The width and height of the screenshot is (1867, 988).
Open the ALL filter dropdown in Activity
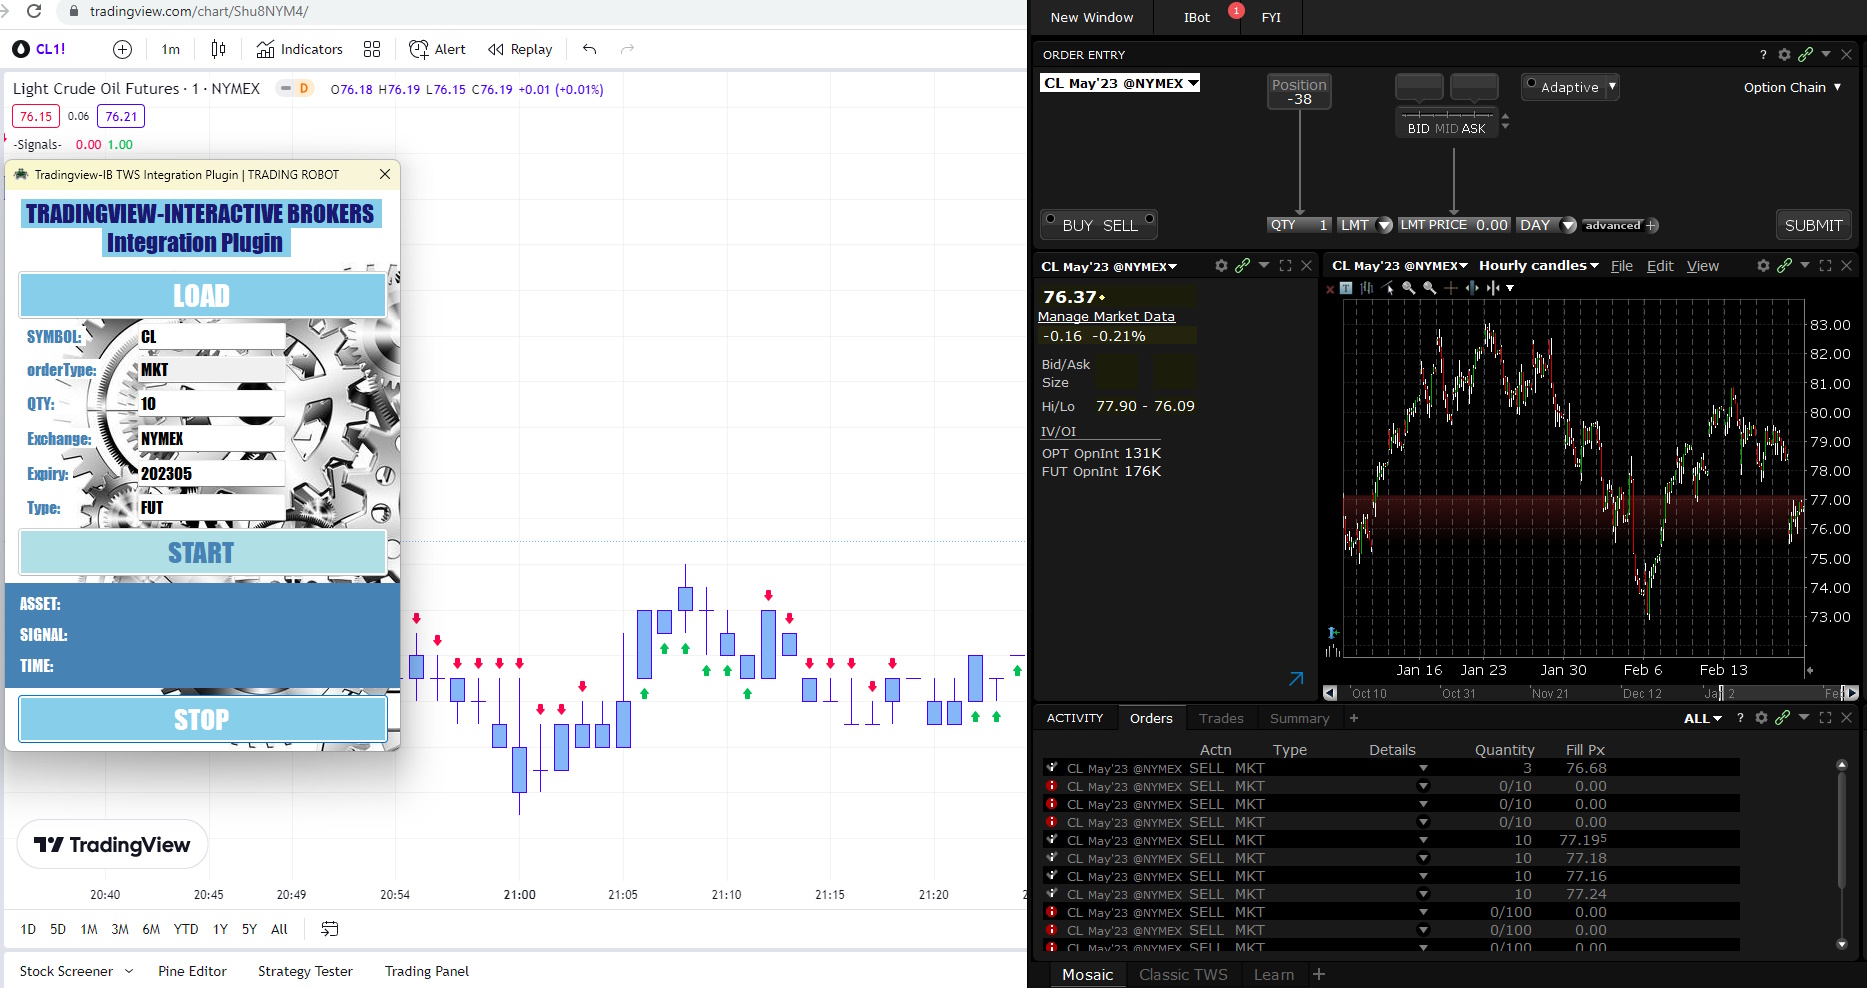(1703, 718)
